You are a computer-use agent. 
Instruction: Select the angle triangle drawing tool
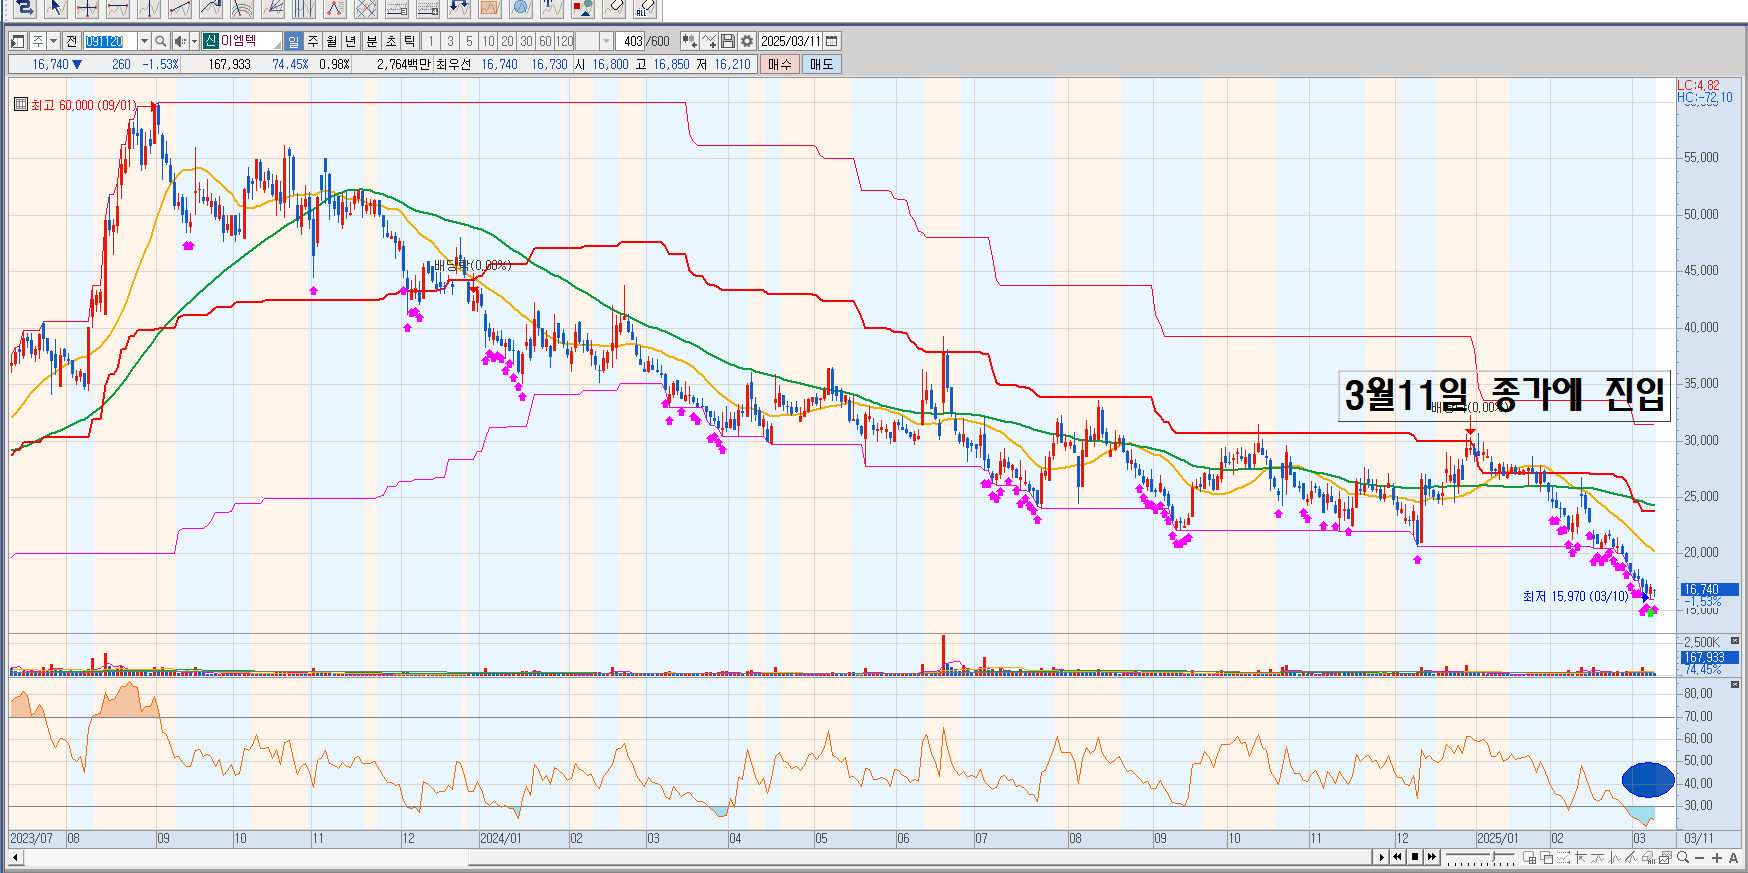335,8
